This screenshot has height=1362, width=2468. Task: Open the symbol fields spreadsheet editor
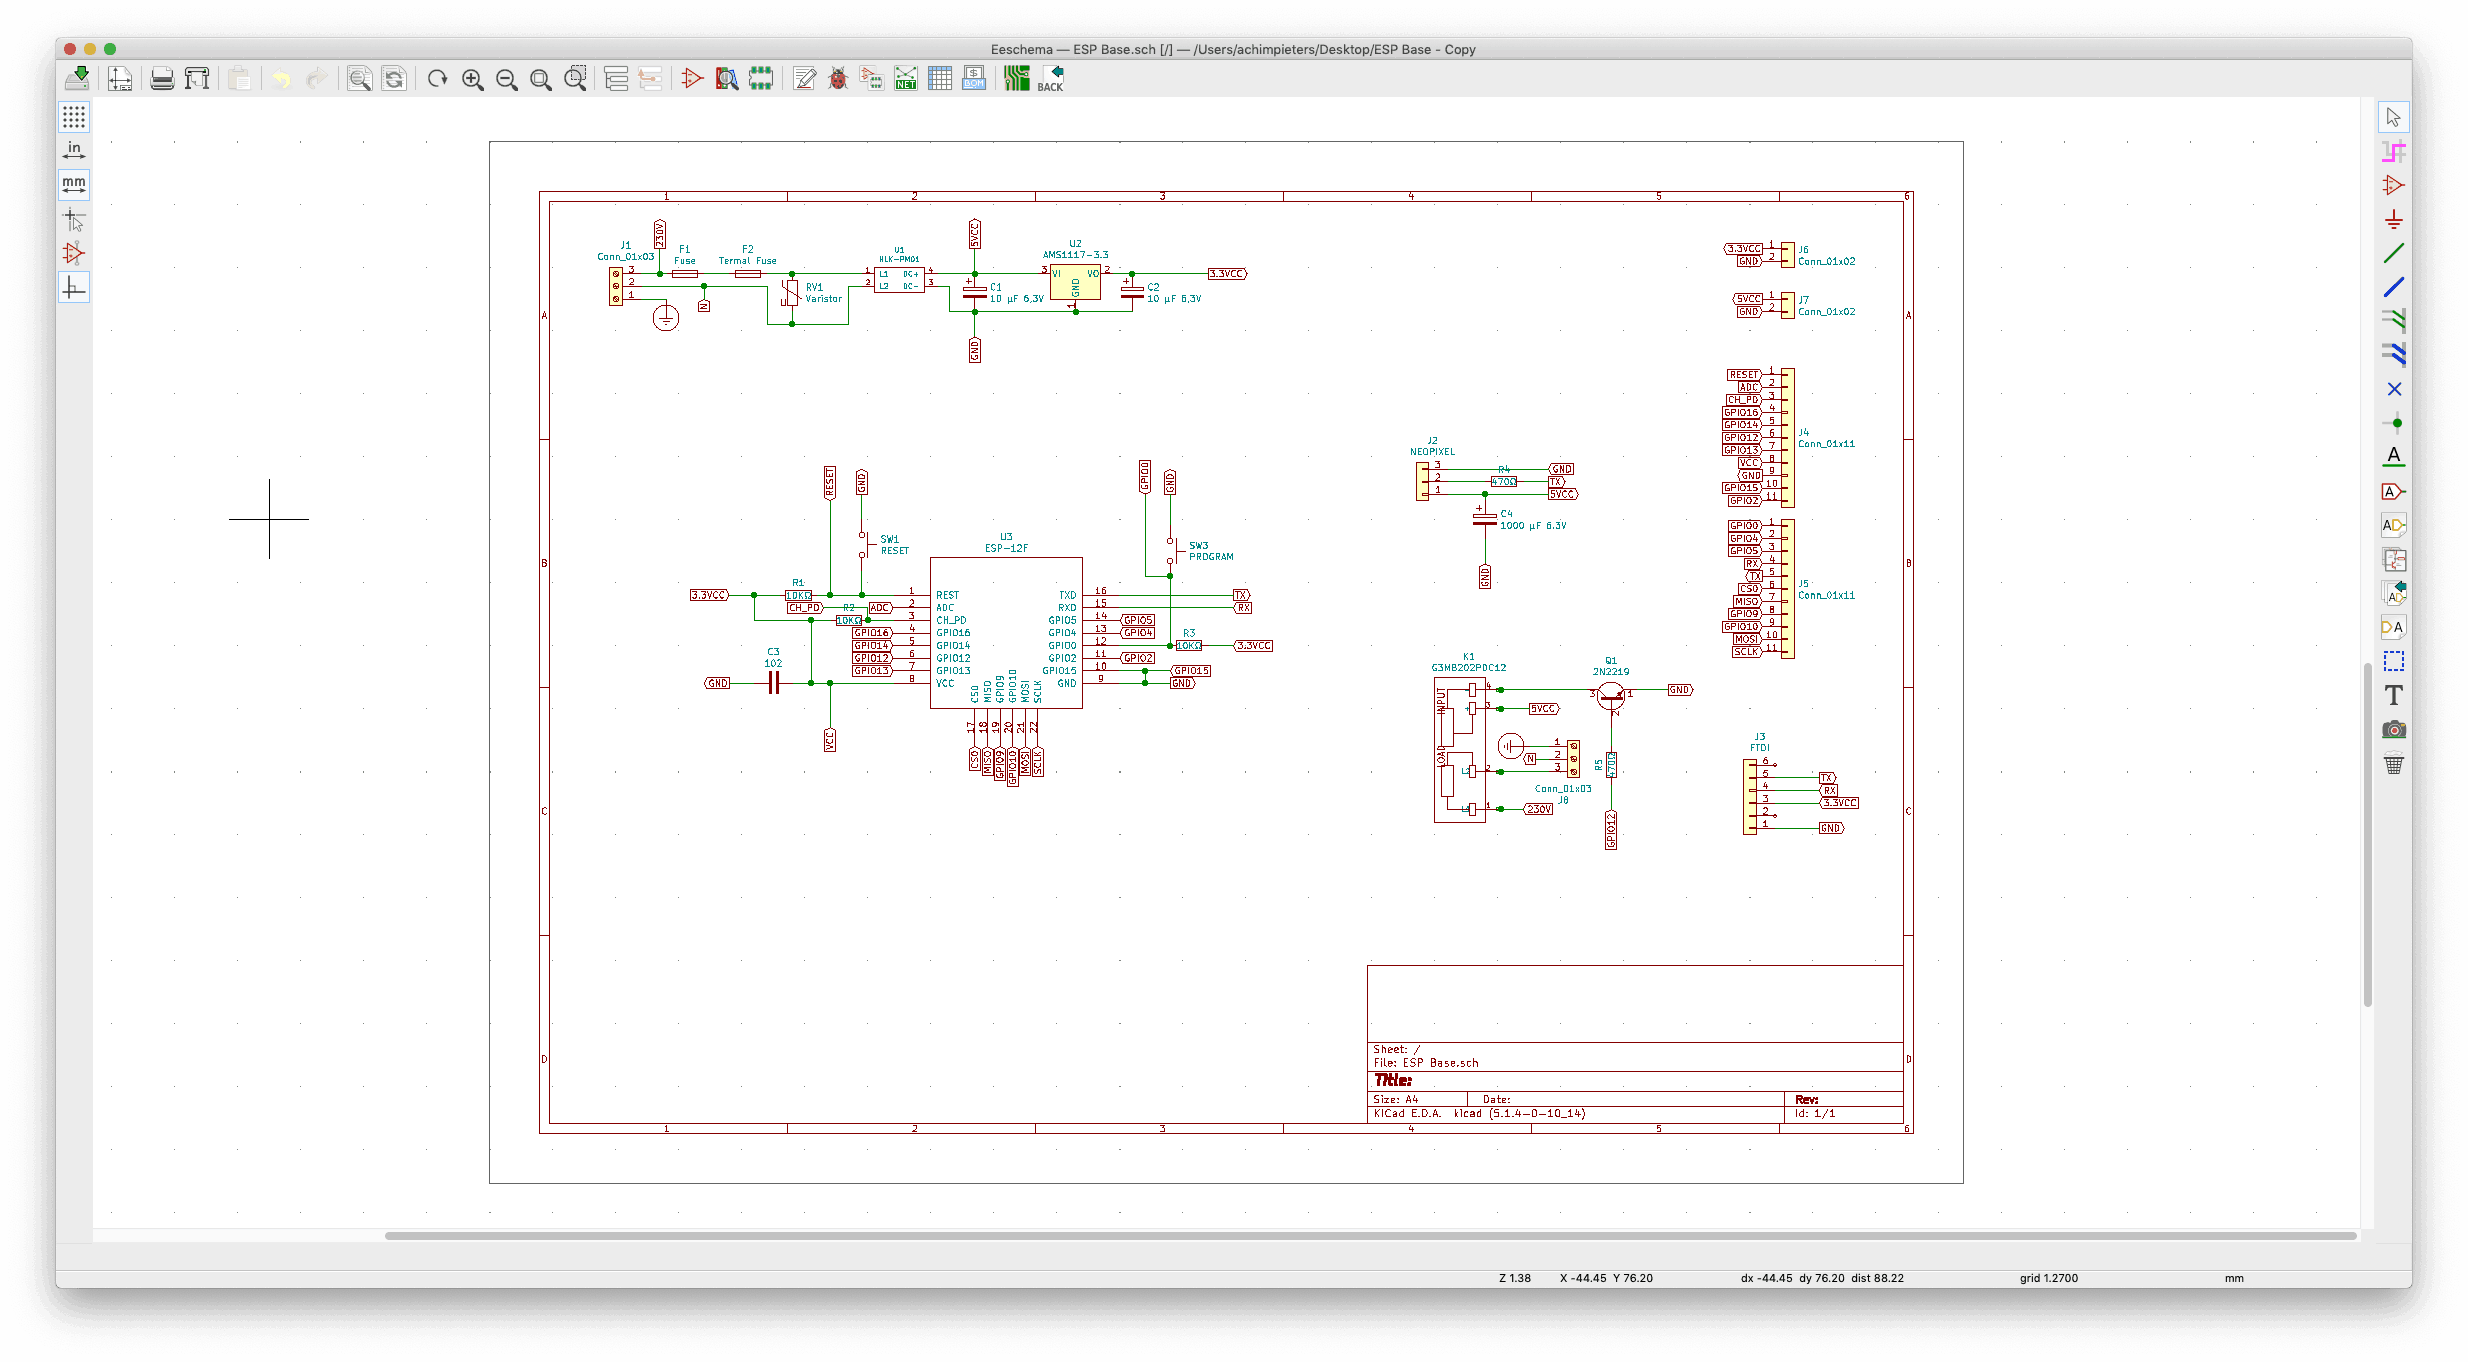tap(940, 78)
